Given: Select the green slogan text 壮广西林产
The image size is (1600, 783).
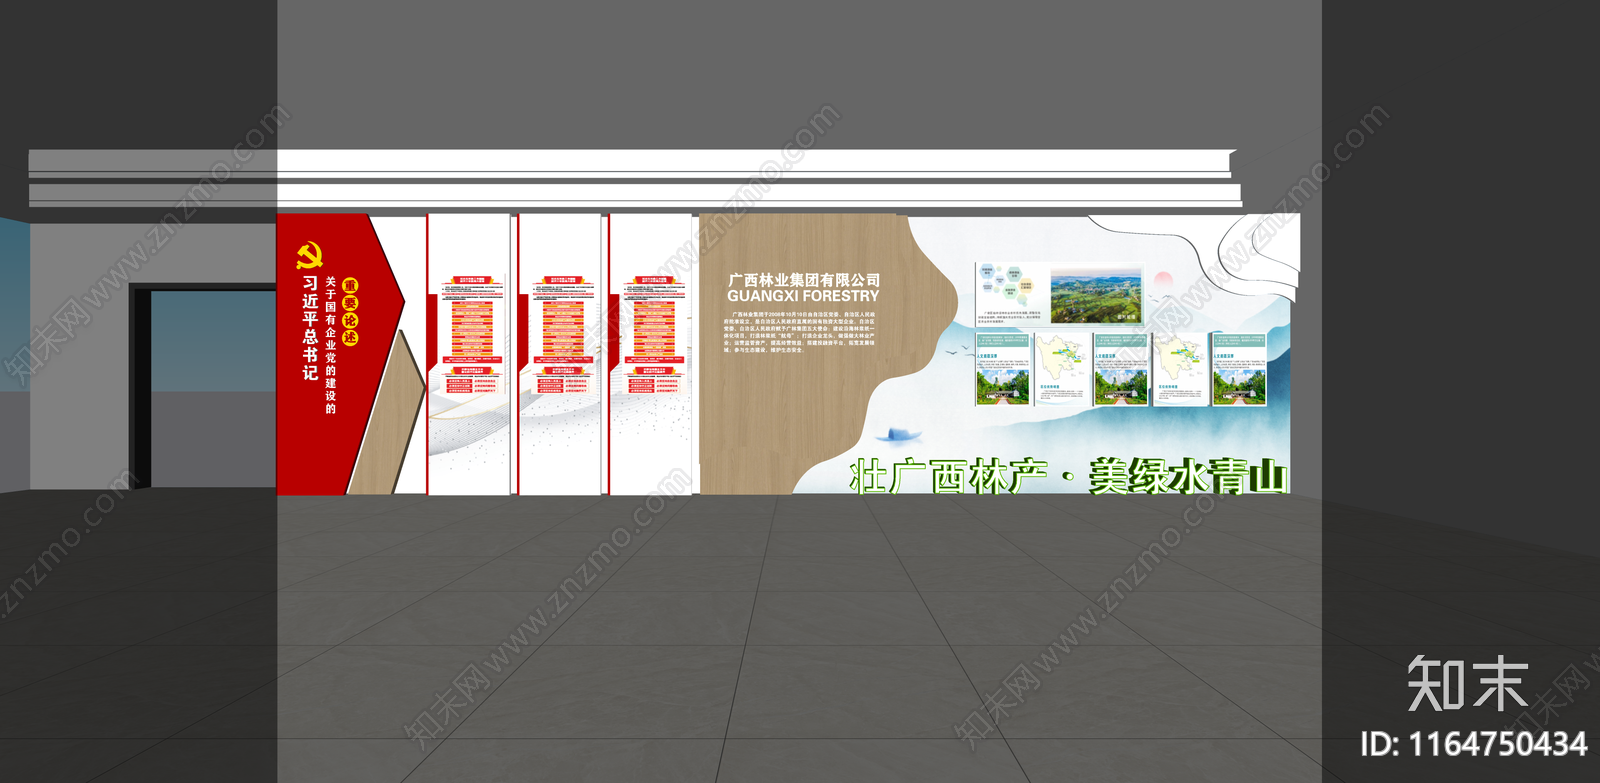Looking at the screenshot, I should (948, 476).
